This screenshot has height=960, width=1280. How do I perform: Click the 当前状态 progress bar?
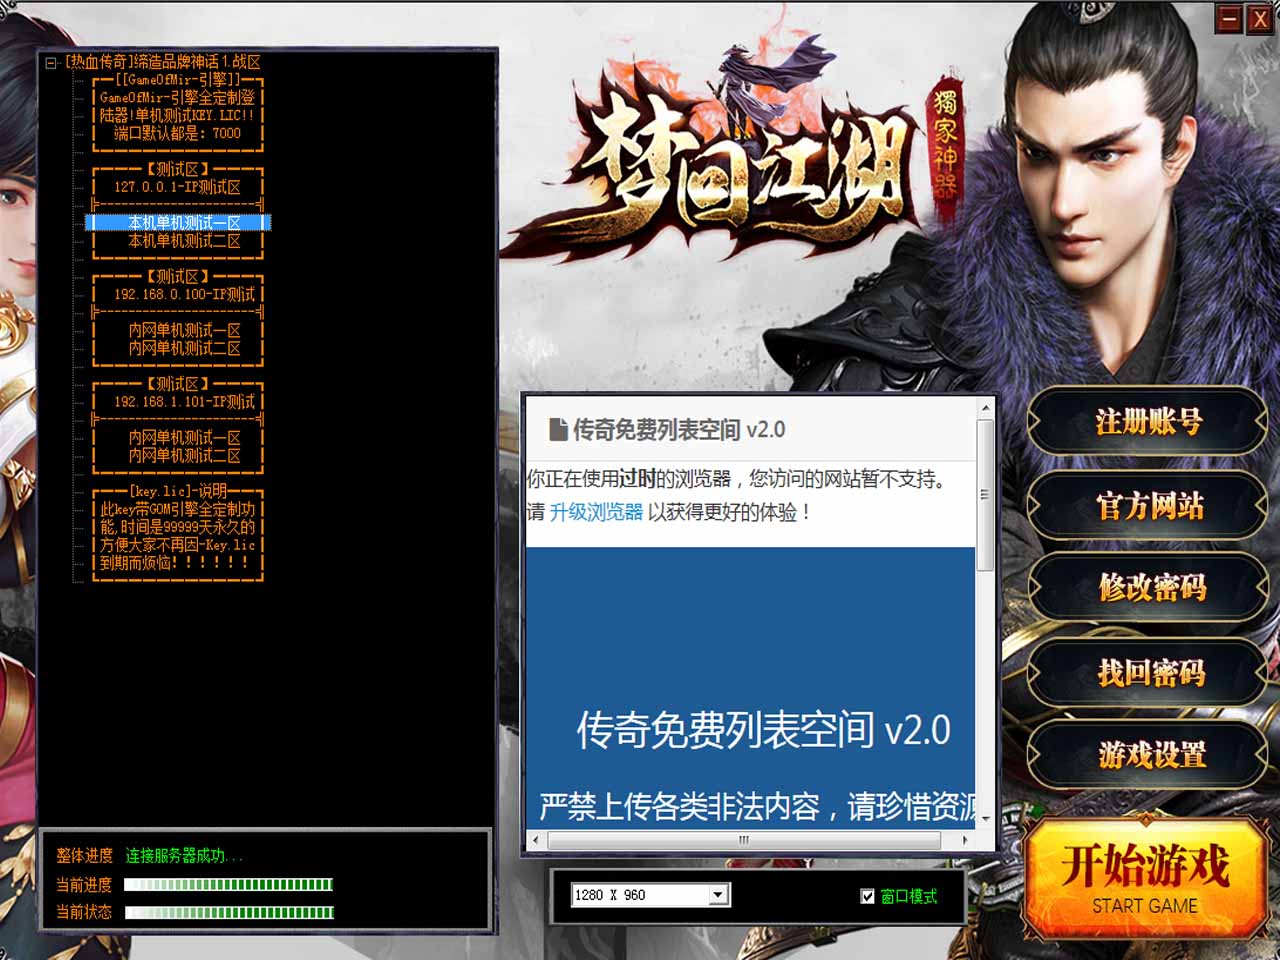point(228,912)
